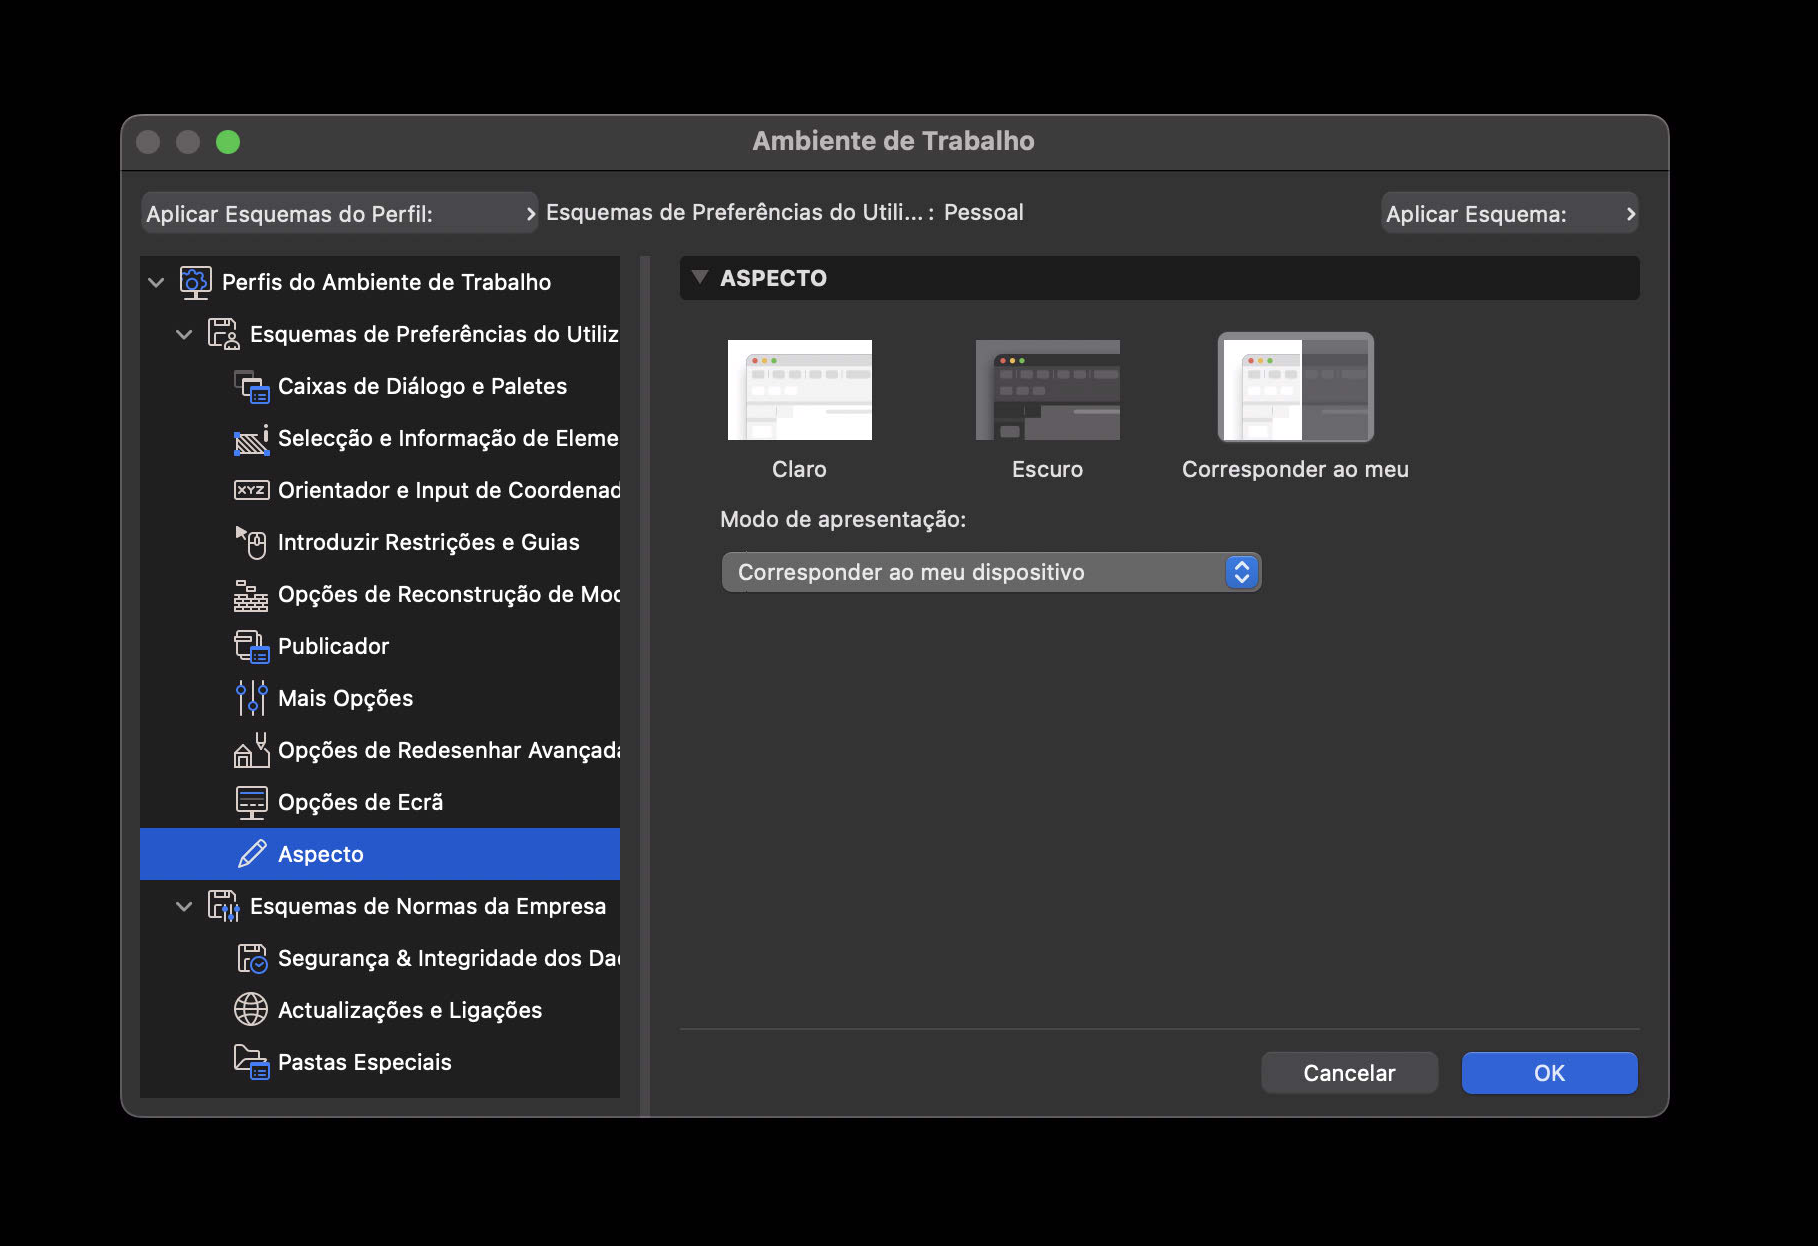
Task: Click the Segurança & Integridade dos Dados icon
Action: pyautogui.click(x=251, y=958)
